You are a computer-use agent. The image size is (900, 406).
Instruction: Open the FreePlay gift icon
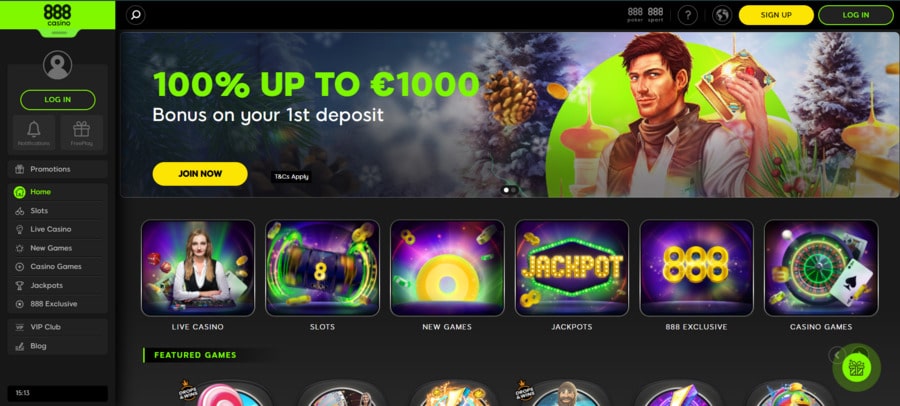pyautogui.click(x=82, y=133)
